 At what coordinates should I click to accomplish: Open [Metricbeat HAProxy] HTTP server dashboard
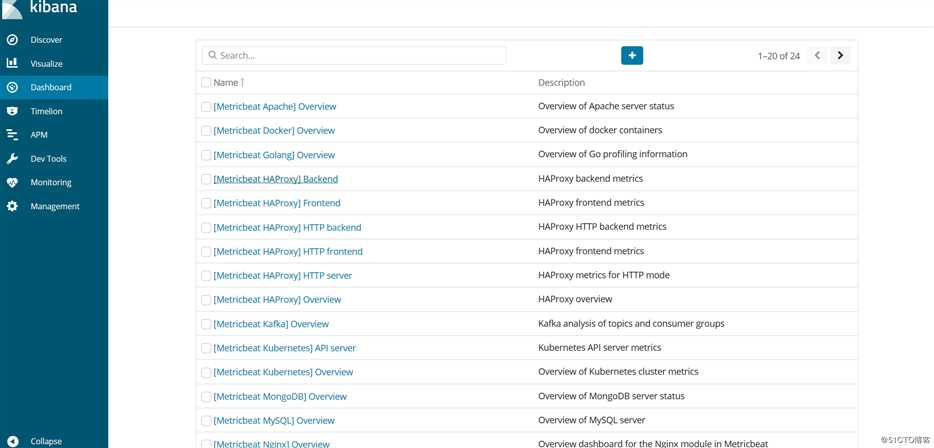tap(282, 276)
